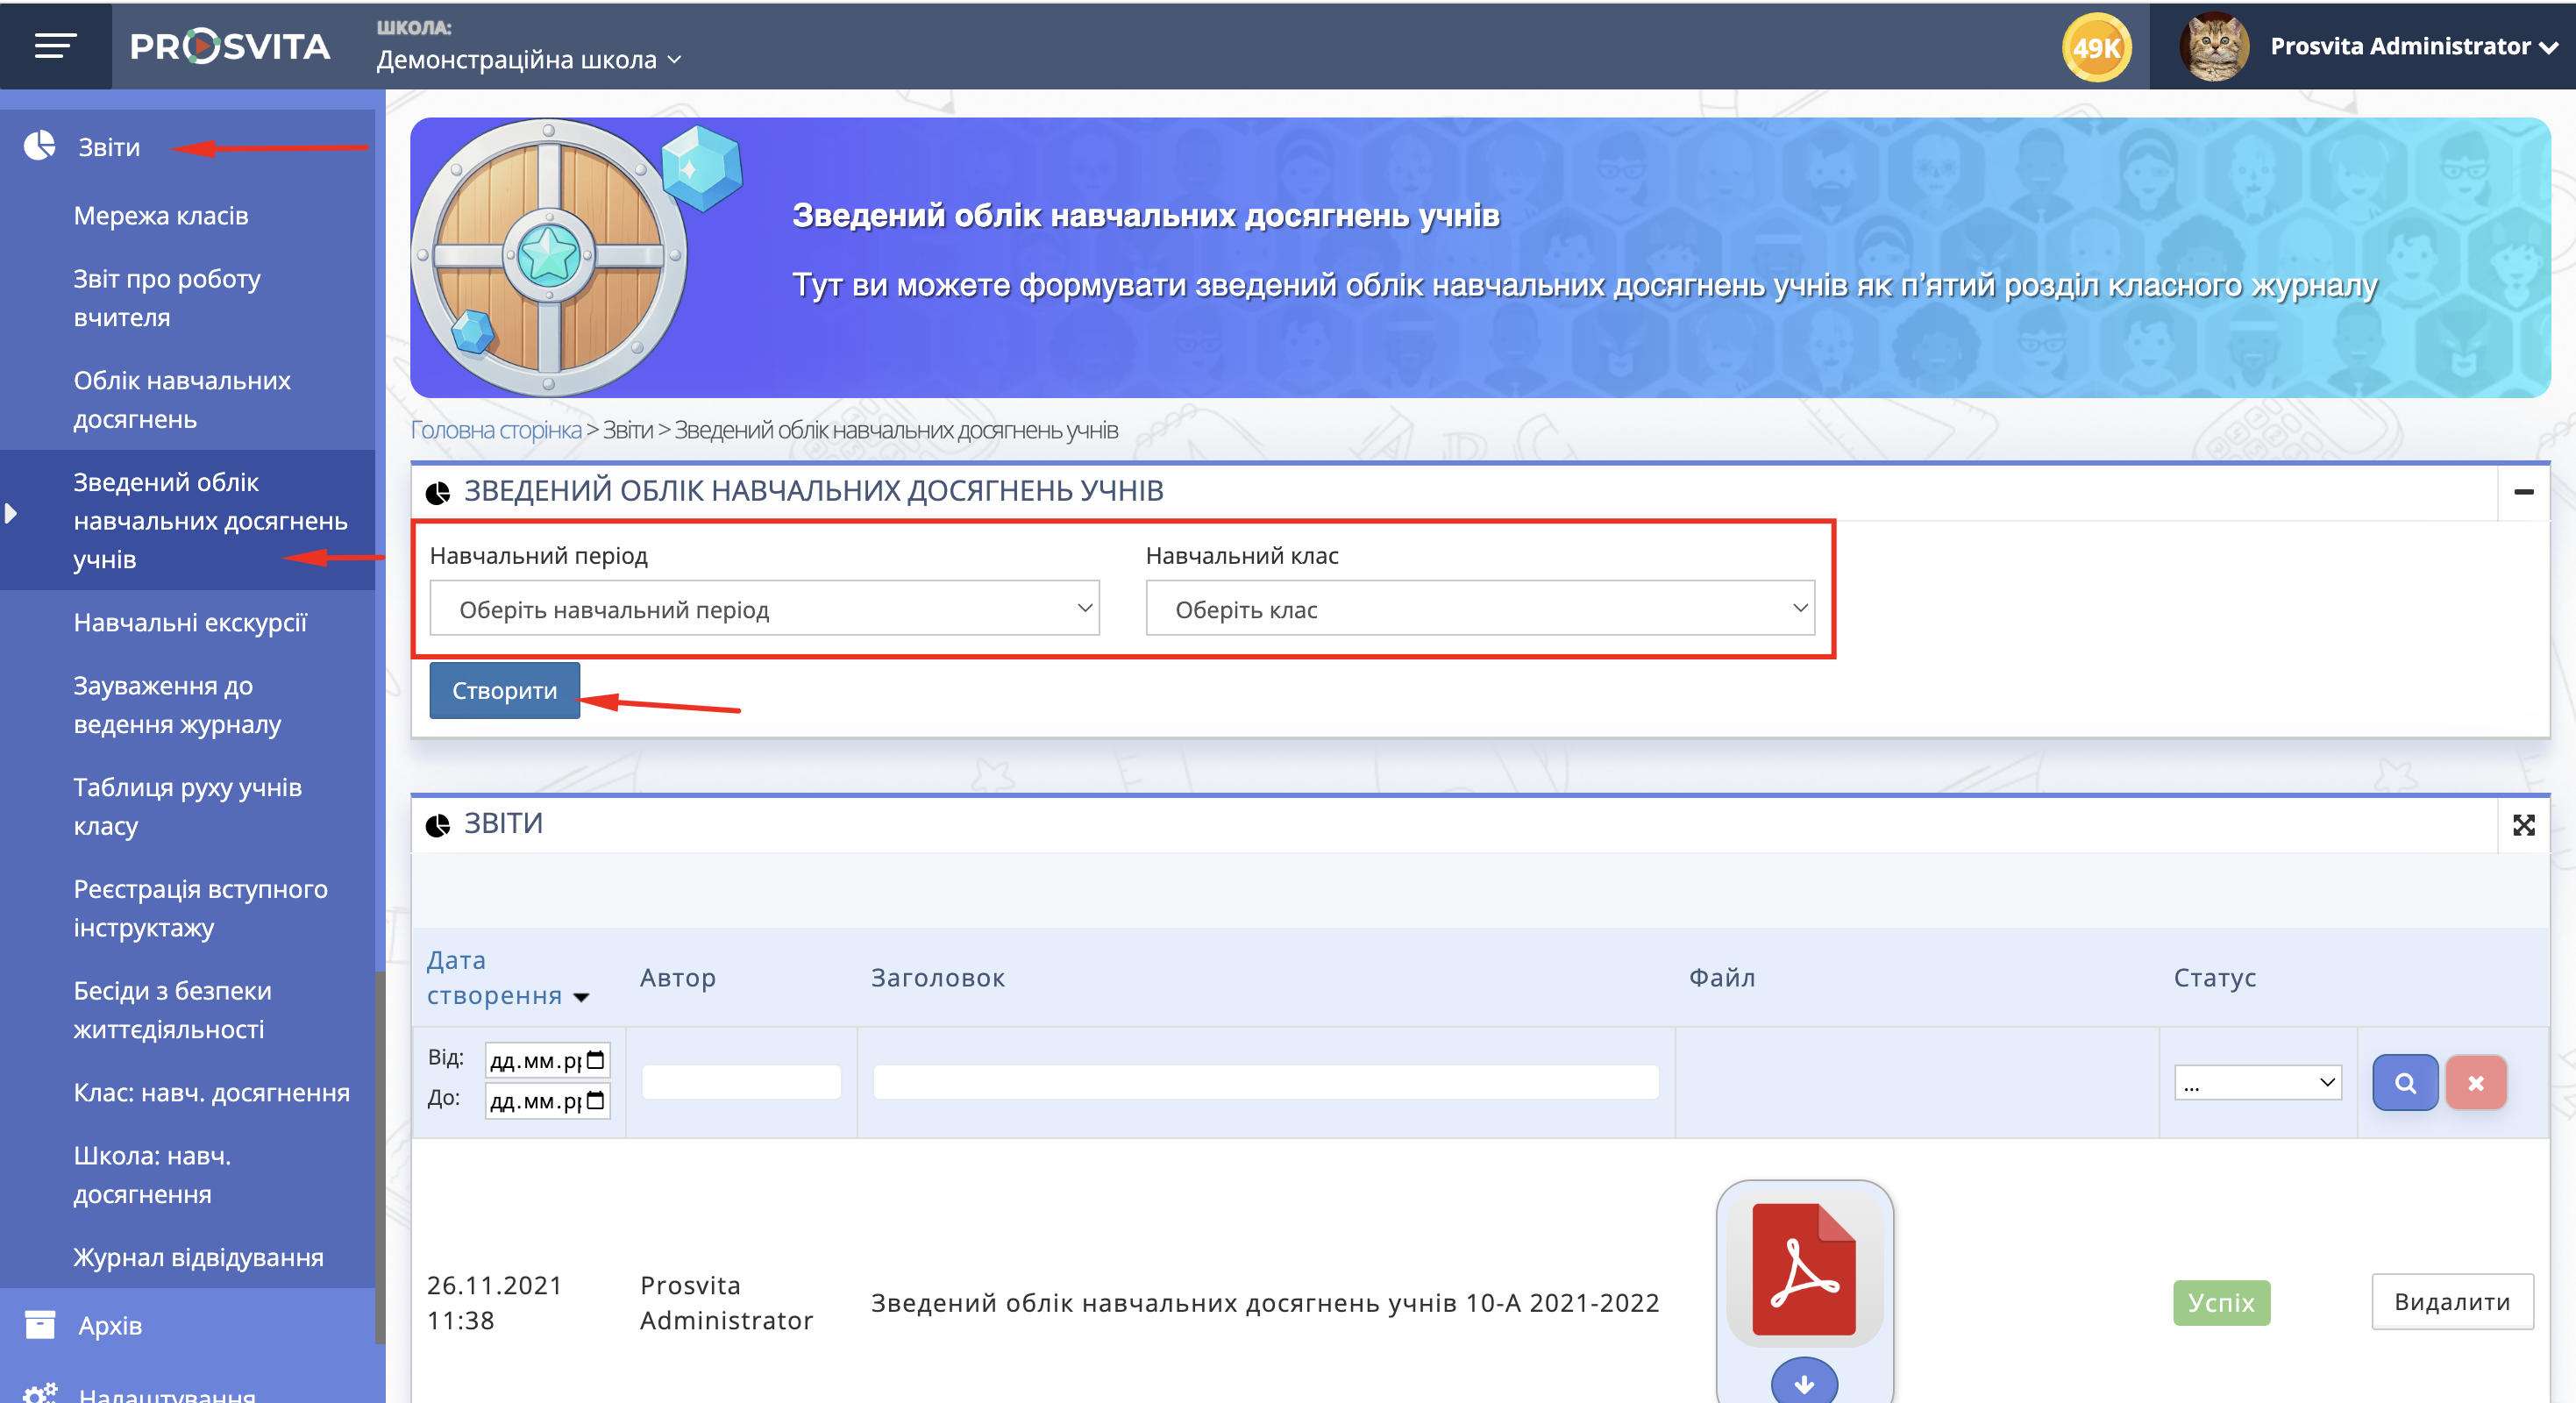Open Журнал відвідування sidebar item
The image size is (2576, 1403).
[x=198, y=1258]
